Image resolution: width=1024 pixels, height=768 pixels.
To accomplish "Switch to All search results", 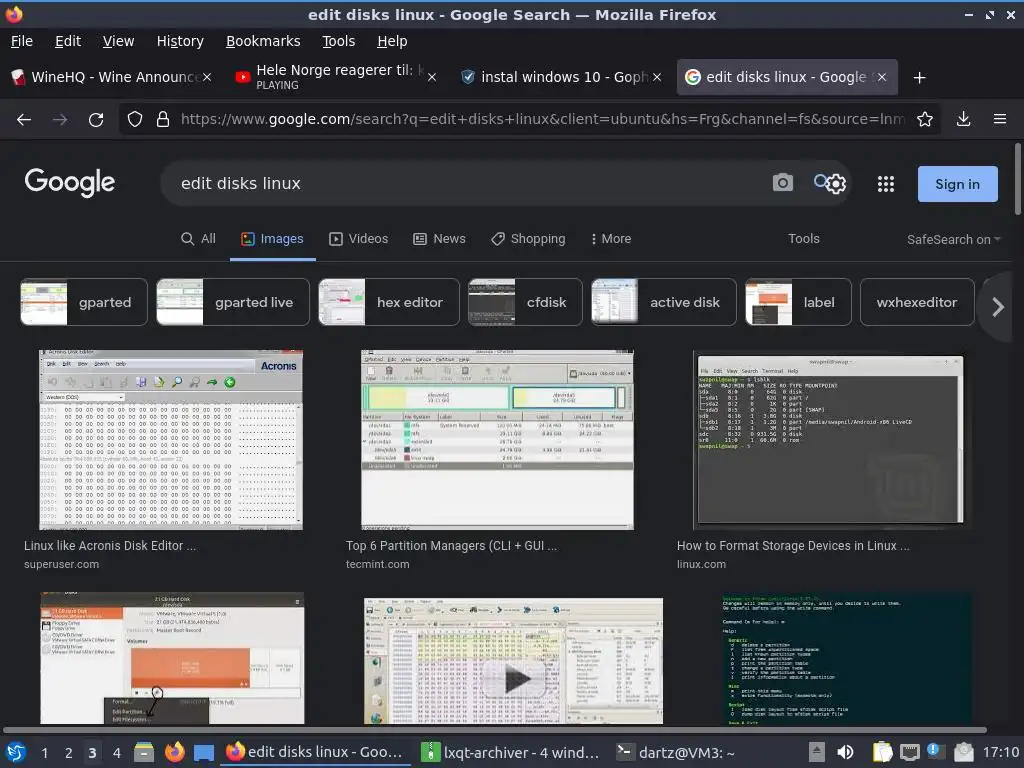I will click(198, 239).
